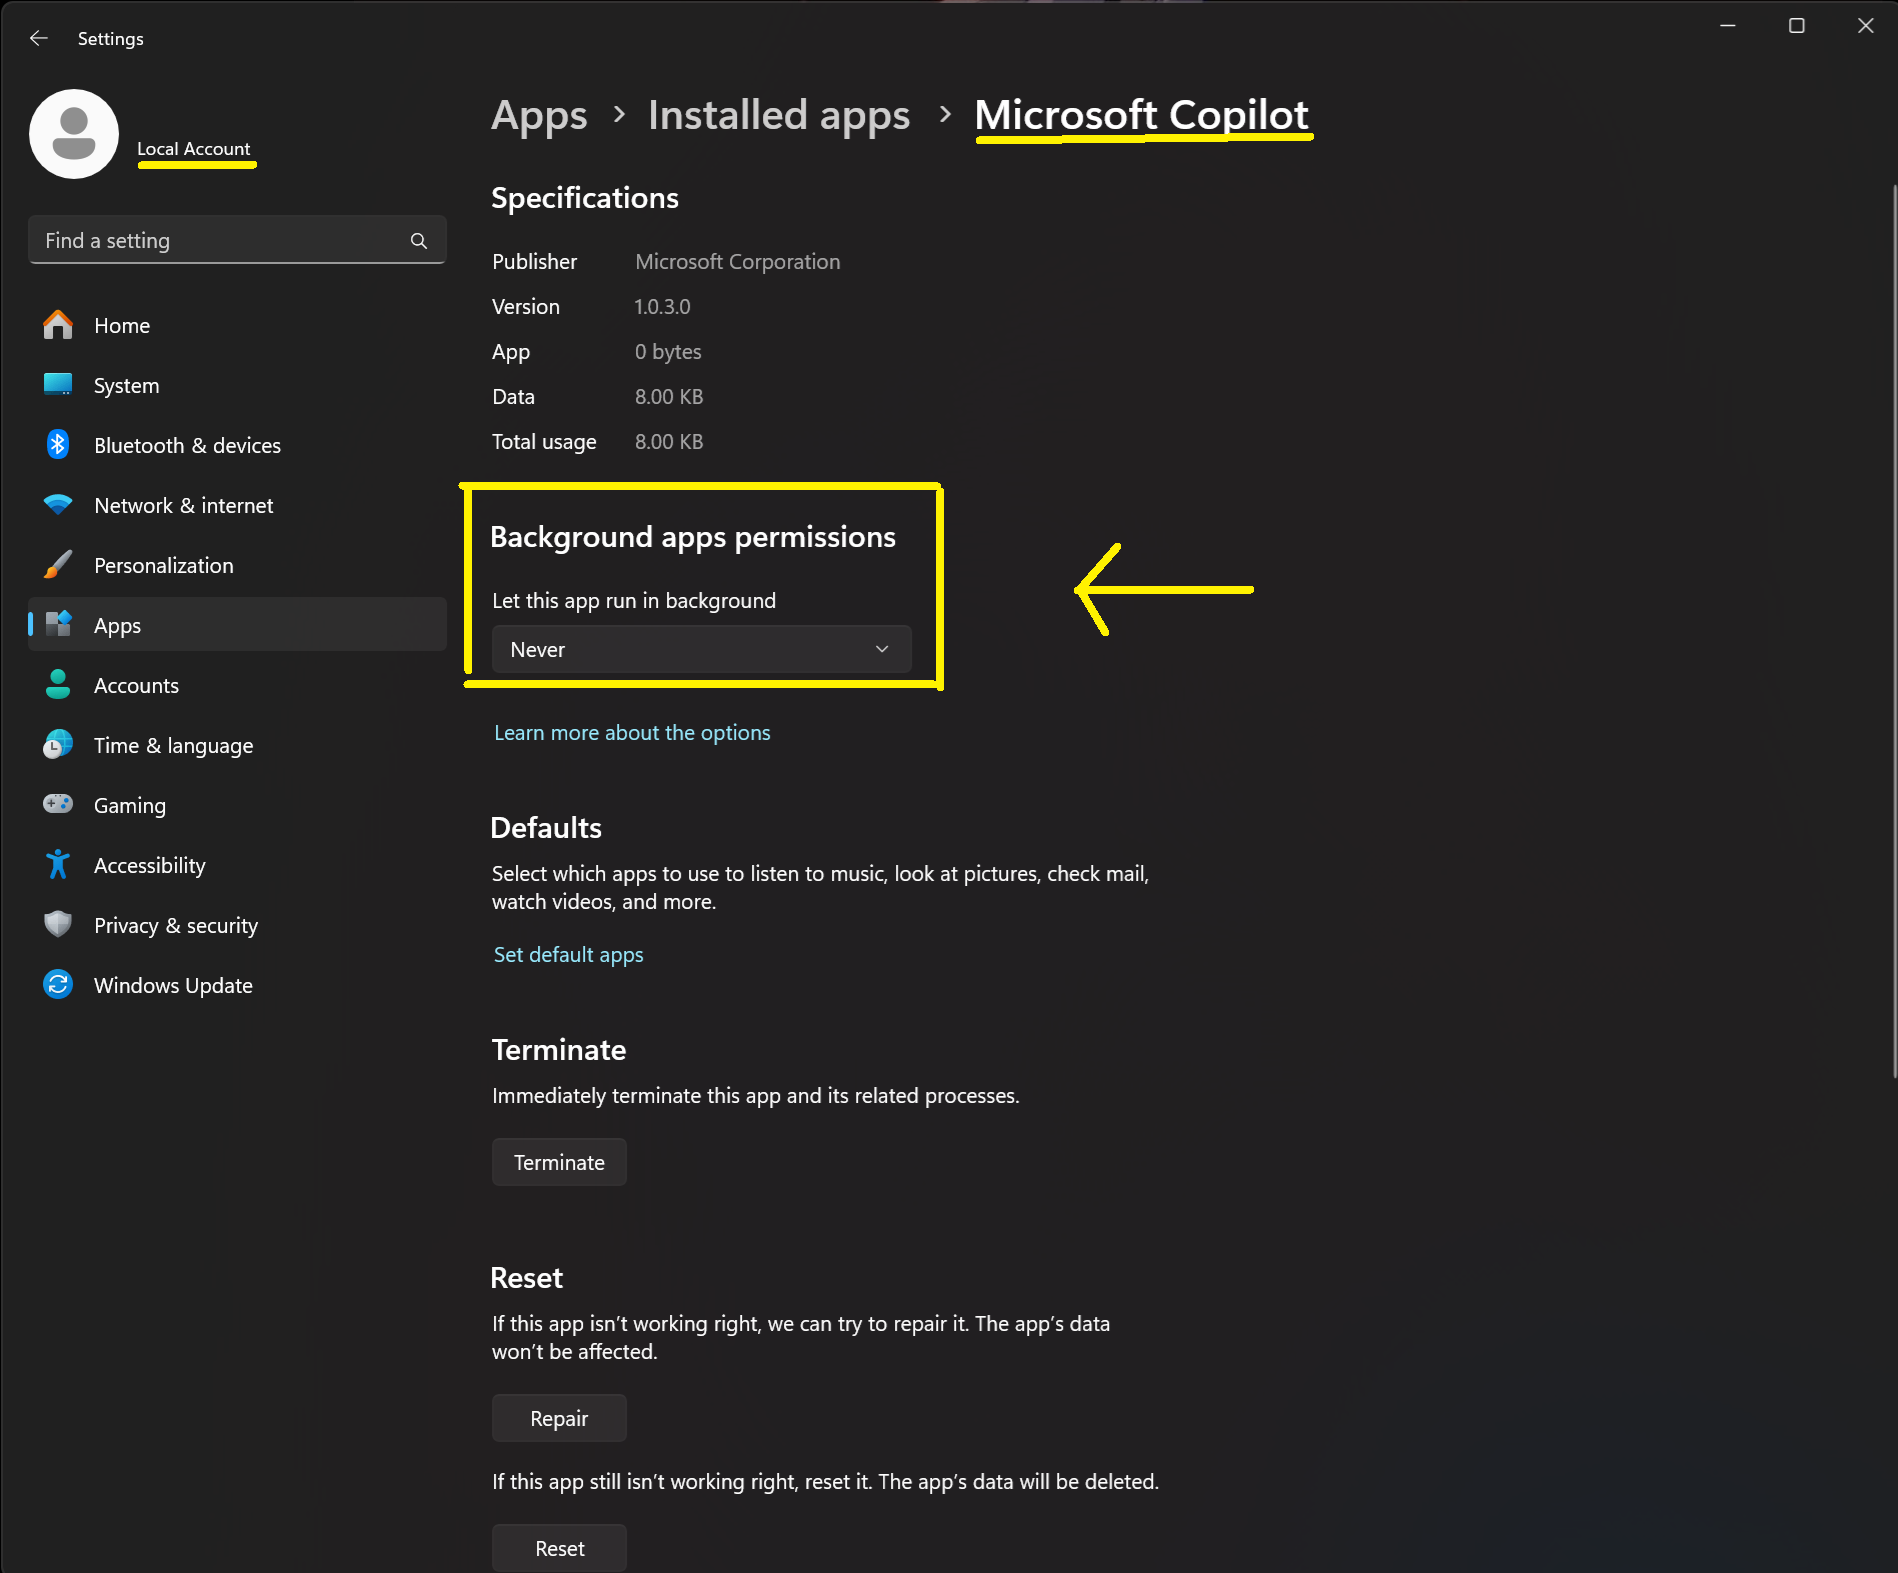Click the Time & language globe icon
The image size is (1898, 1573).
[58, 745]
